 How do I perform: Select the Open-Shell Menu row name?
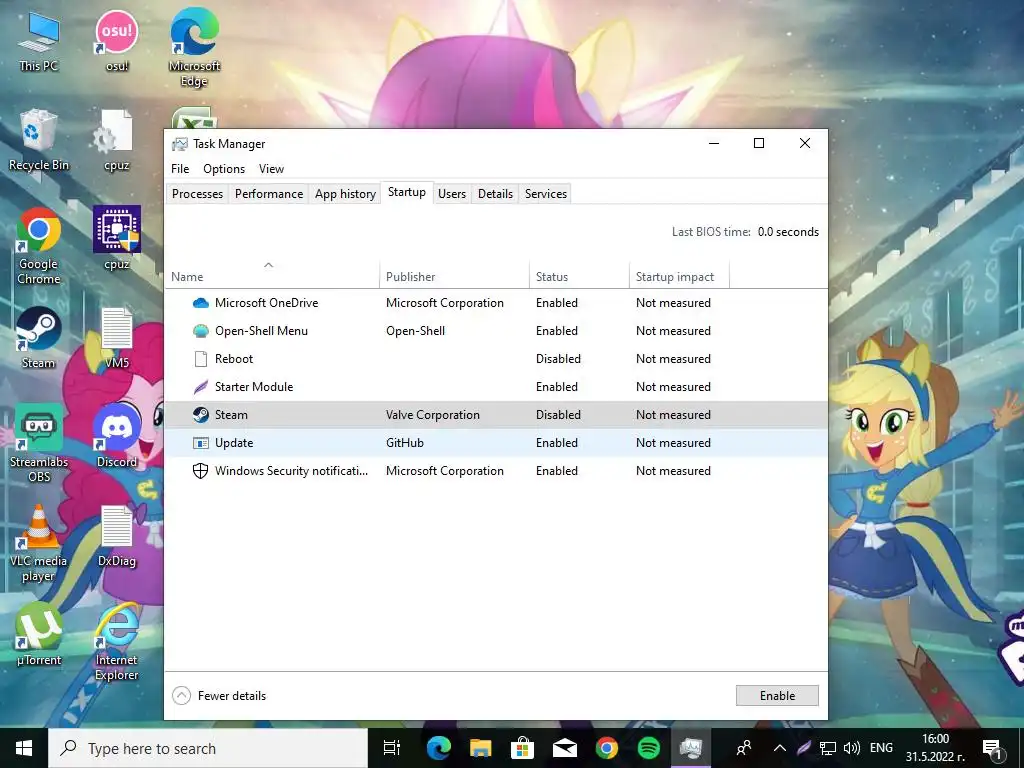(261, 331)
